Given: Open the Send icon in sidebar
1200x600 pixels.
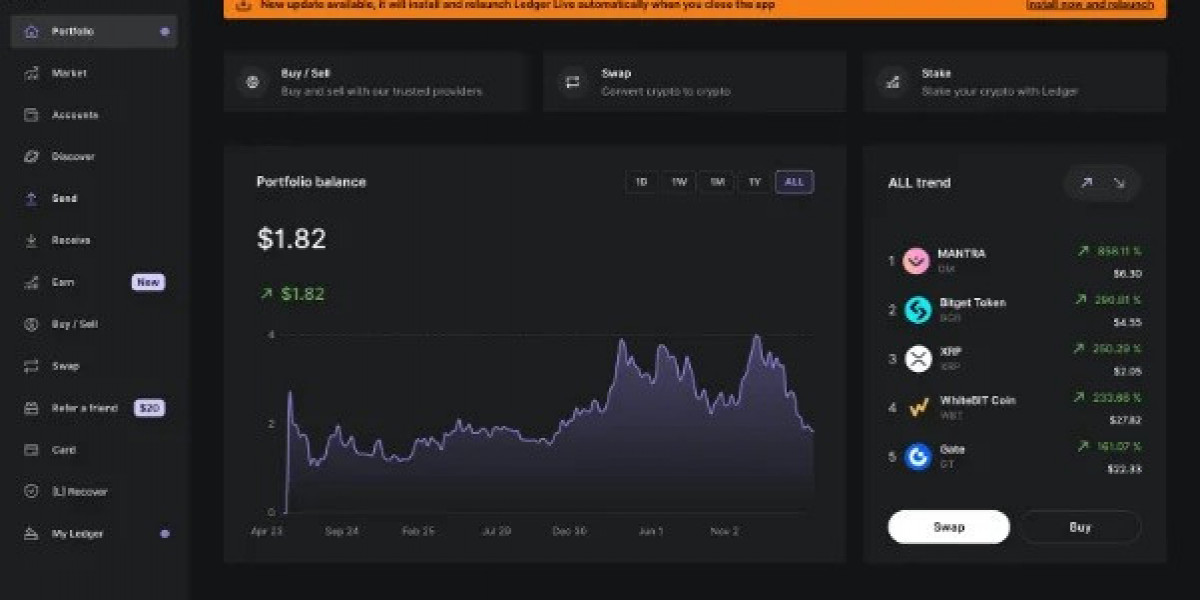Looking at the screenshot, I should tap(31, 198).
